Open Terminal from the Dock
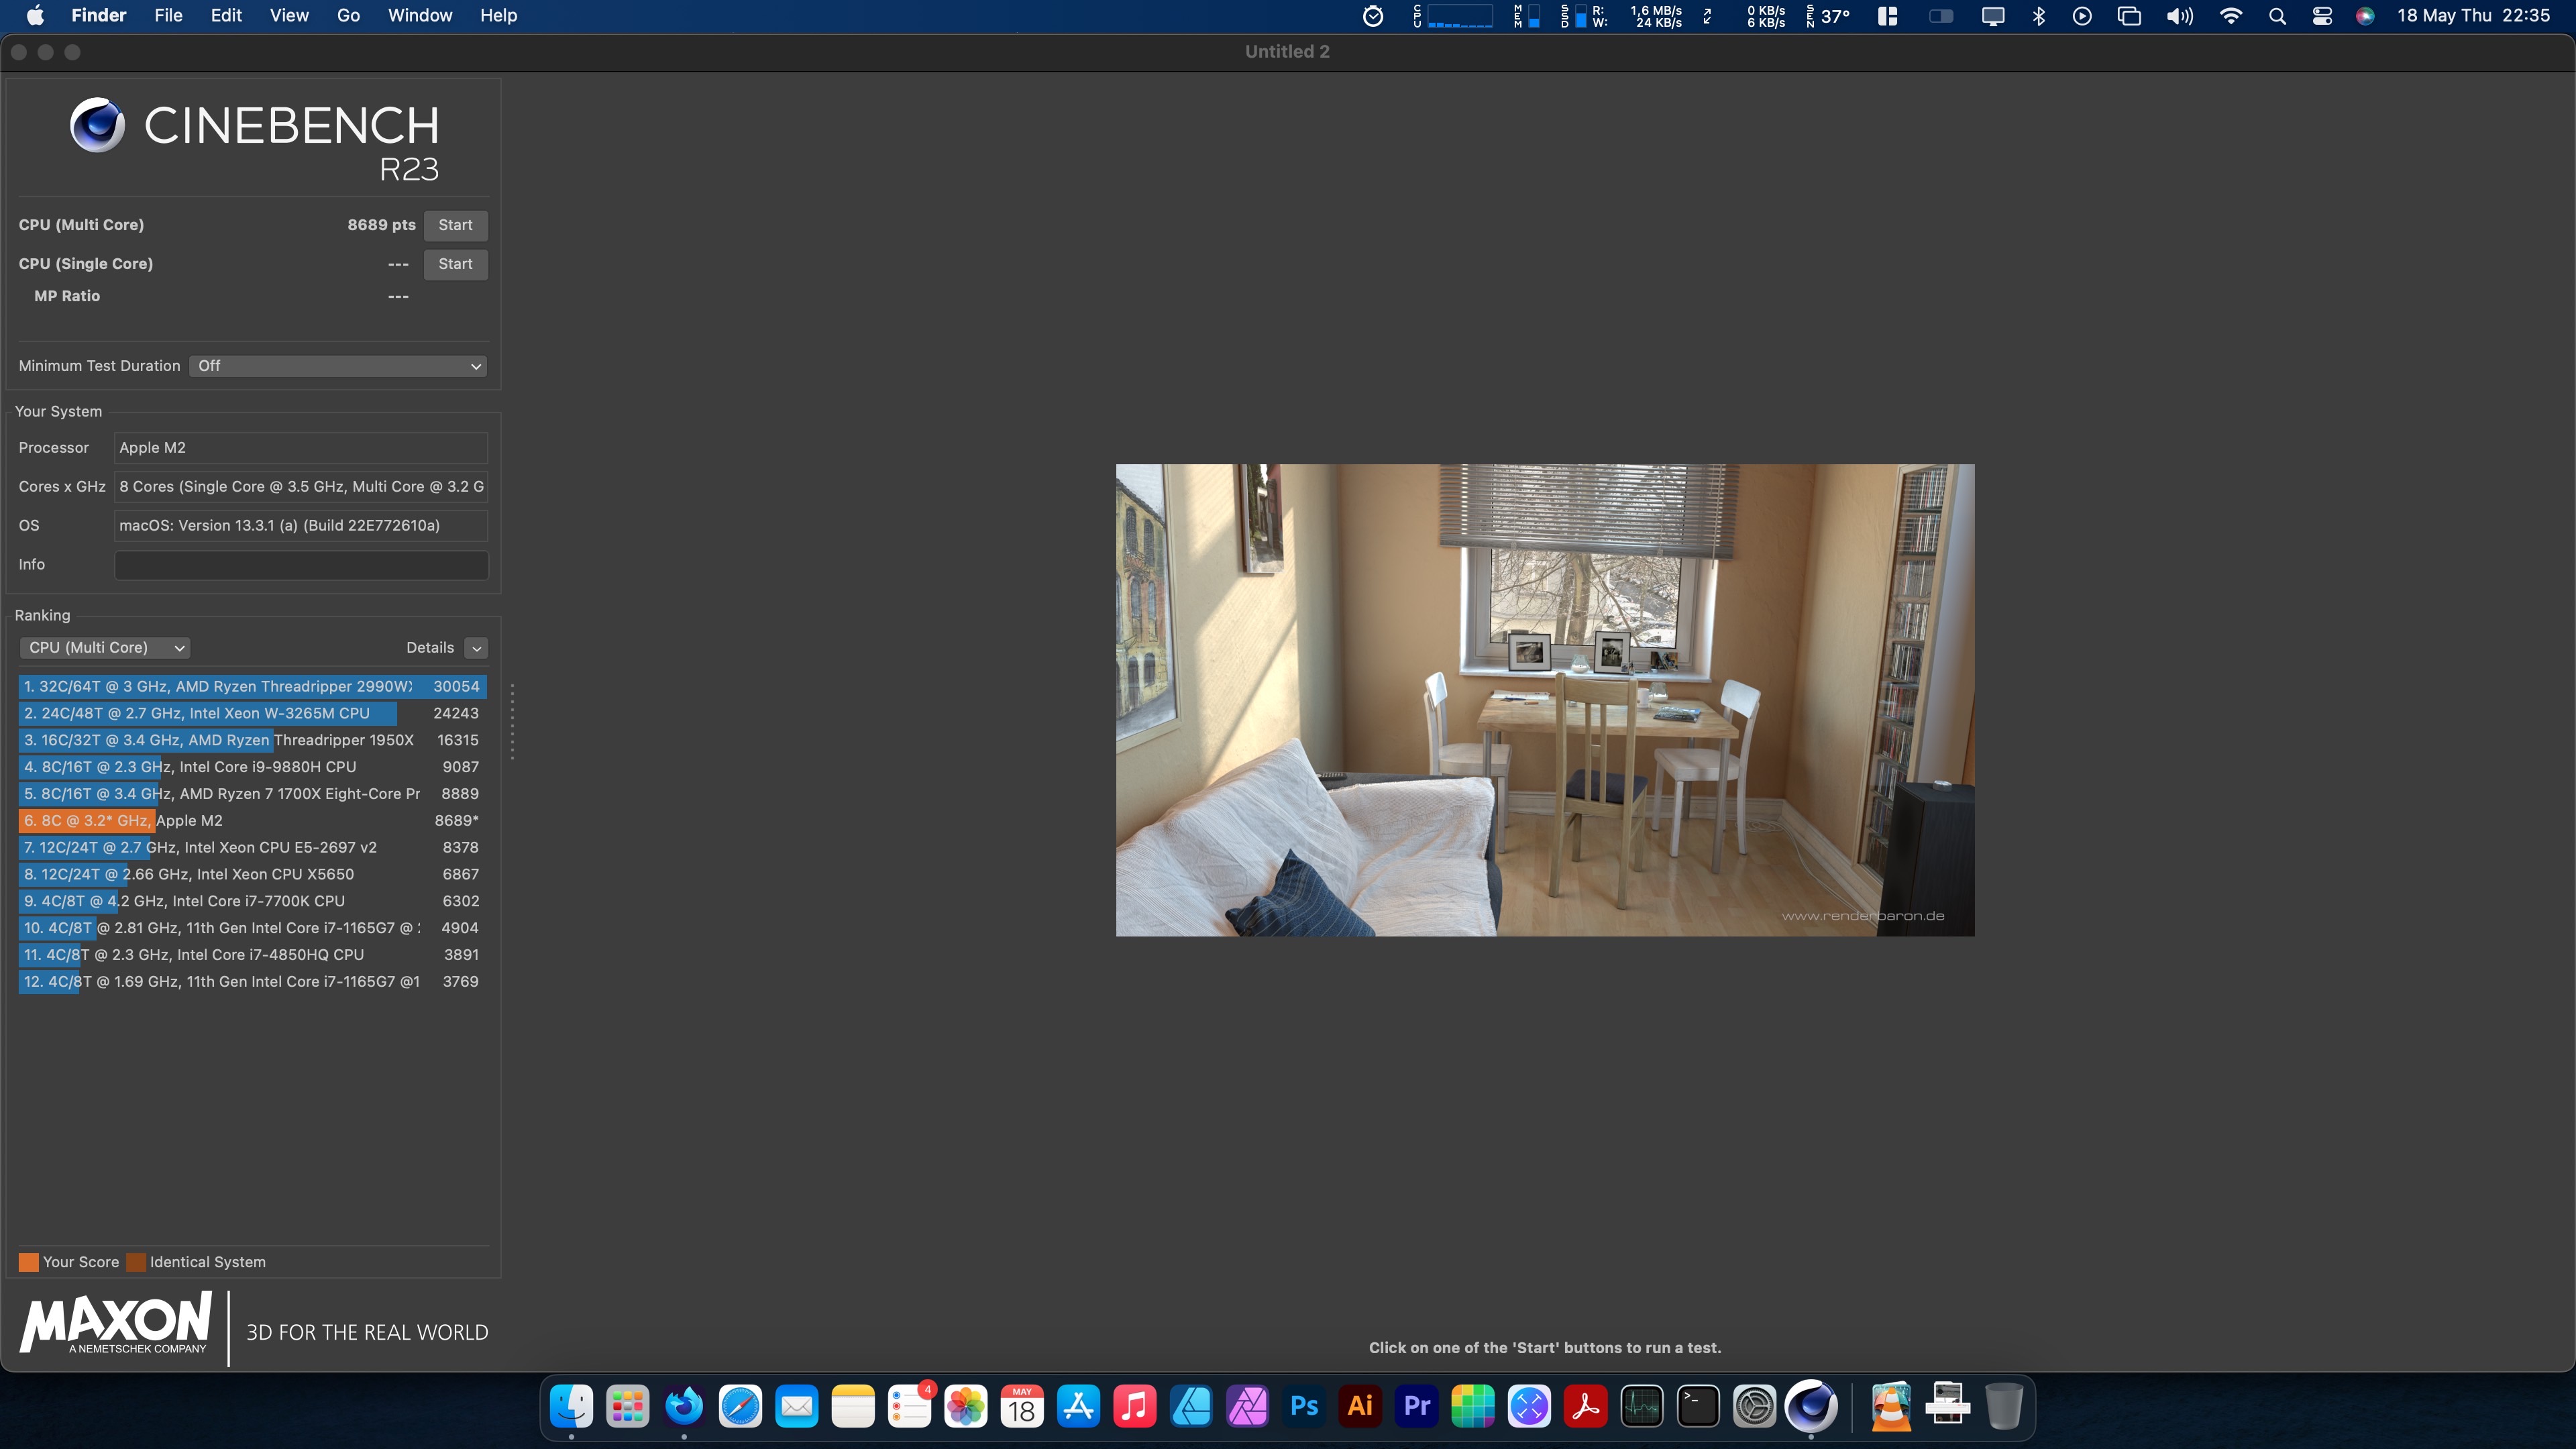 [x=1698, y=1407]
